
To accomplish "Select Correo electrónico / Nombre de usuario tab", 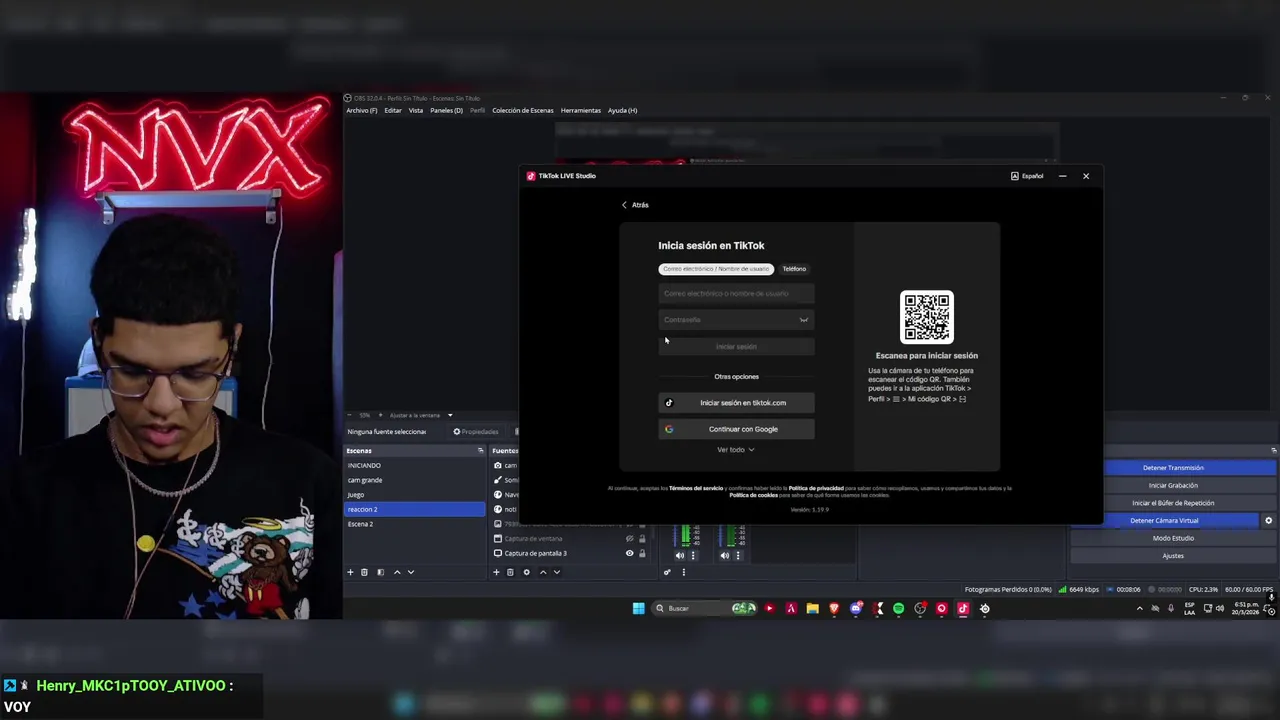I will (x=716, y=269).
